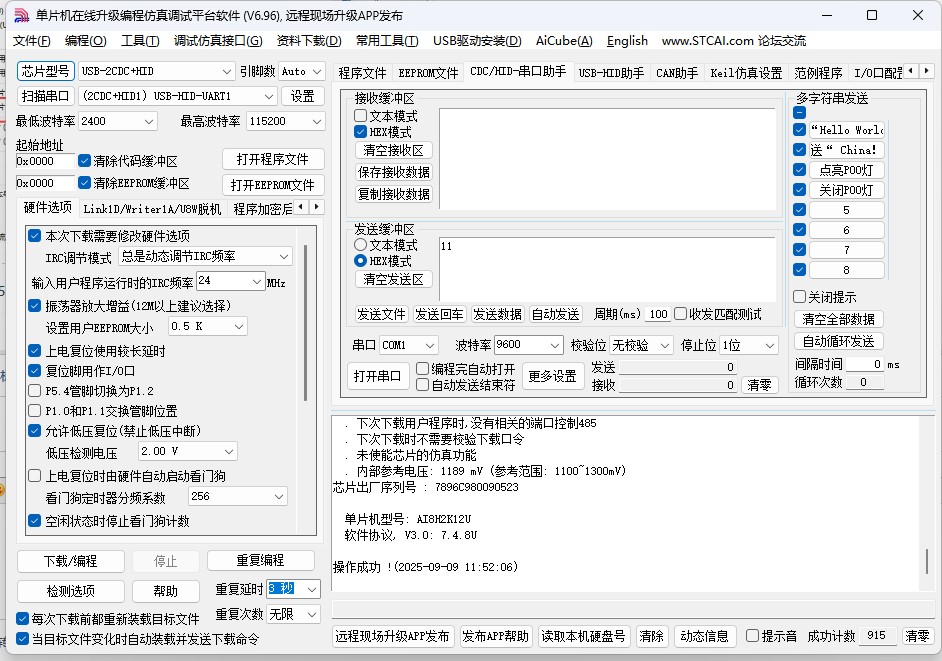Click the blue minus icon under 多字符串发送

point(799,113)
